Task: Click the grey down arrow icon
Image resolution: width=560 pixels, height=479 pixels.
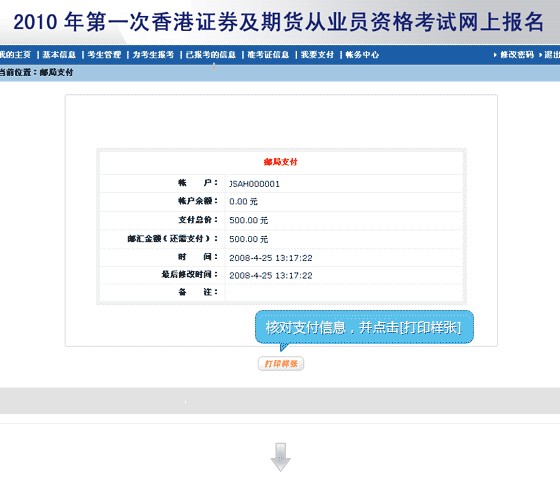Action: 281,457
